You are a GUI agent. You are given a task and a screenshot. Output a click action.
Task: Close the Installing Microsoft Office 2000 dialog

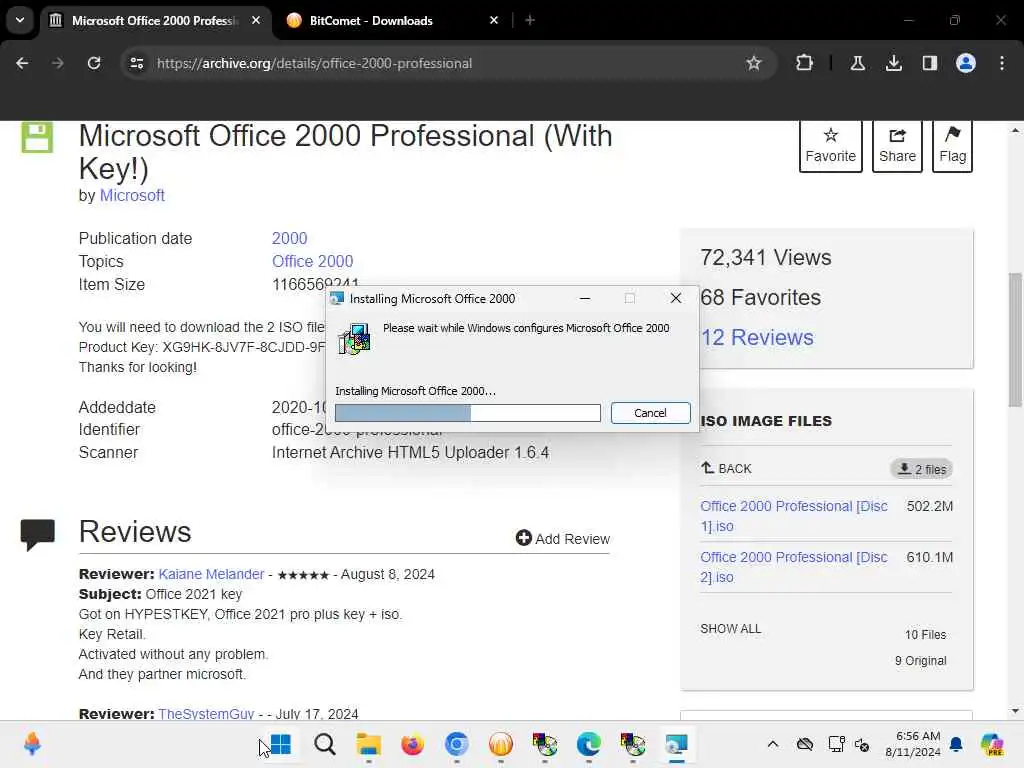676,298
